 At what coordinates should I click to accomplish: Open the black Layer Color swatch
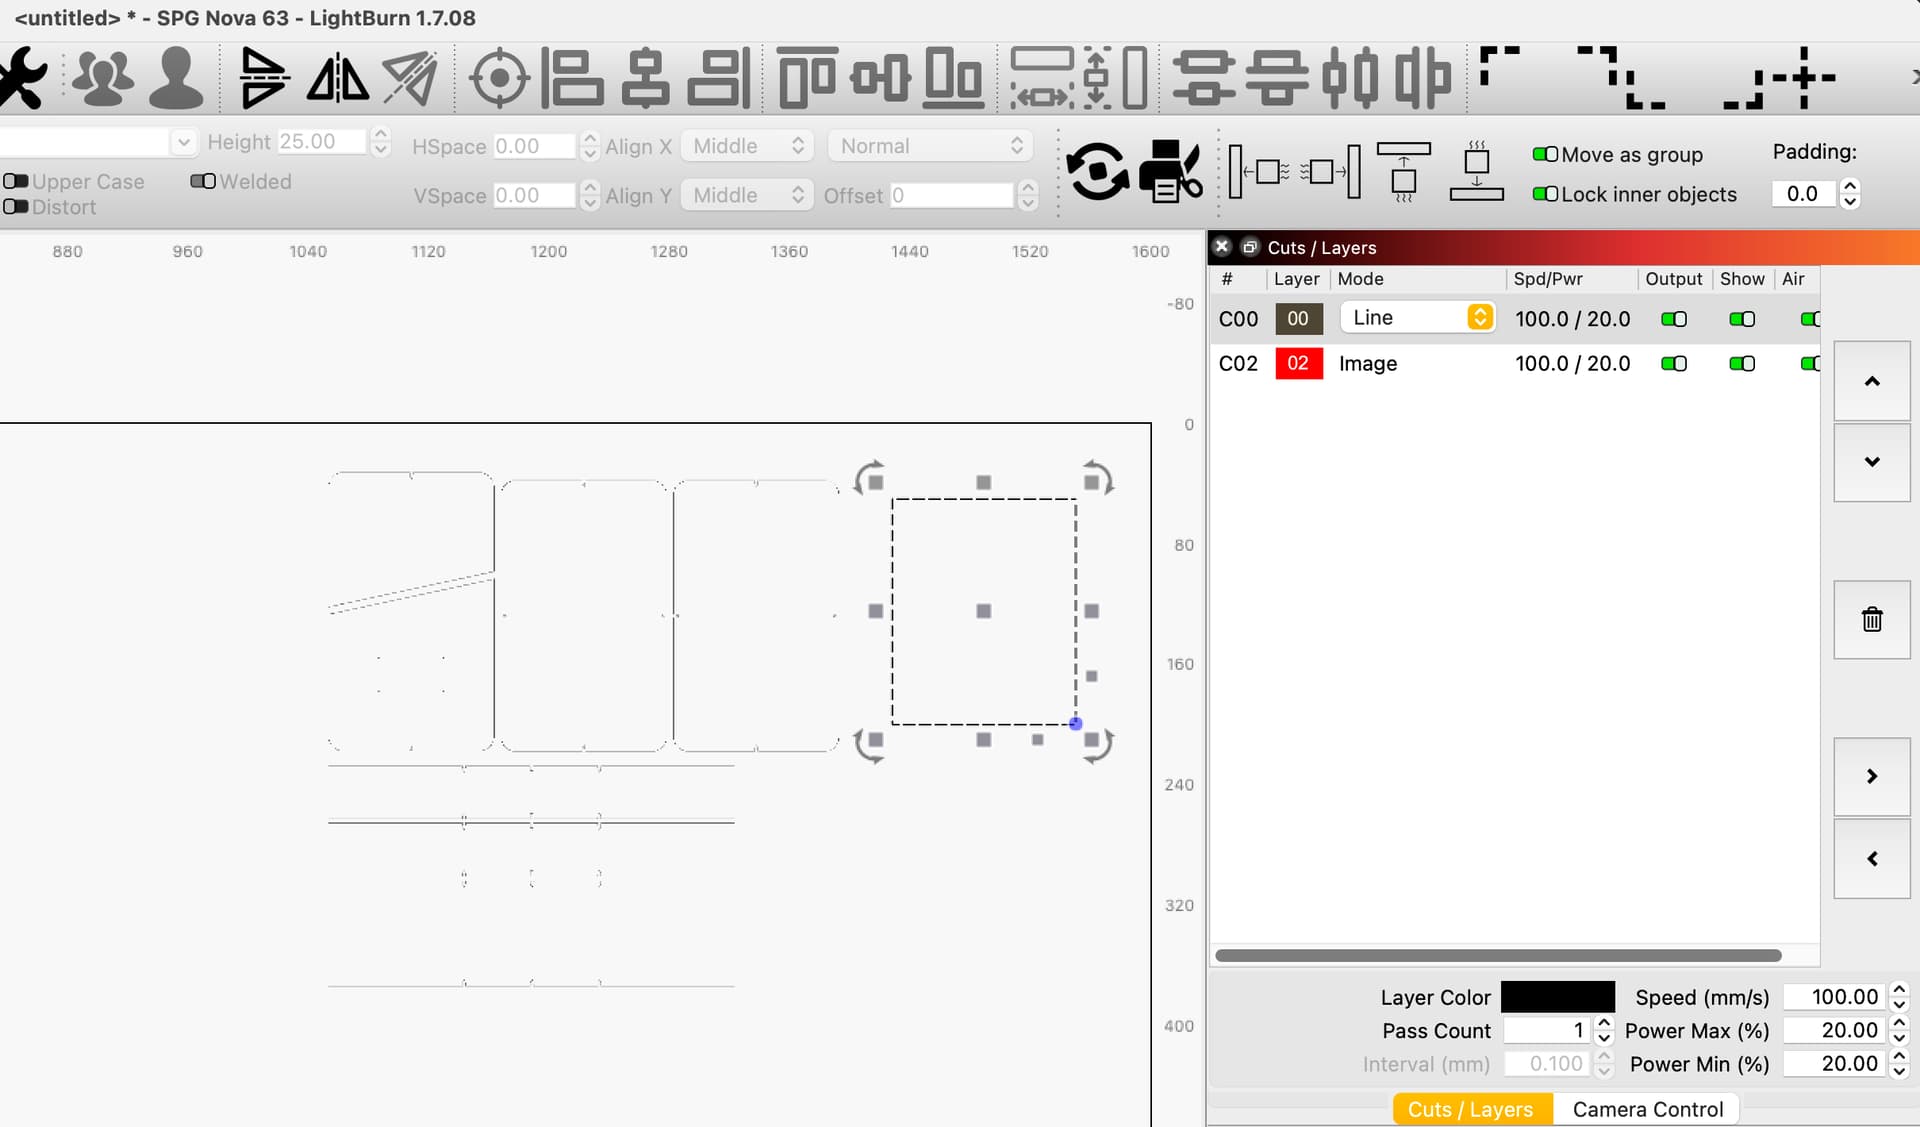pyautogui.click(x=1557, y=997)
